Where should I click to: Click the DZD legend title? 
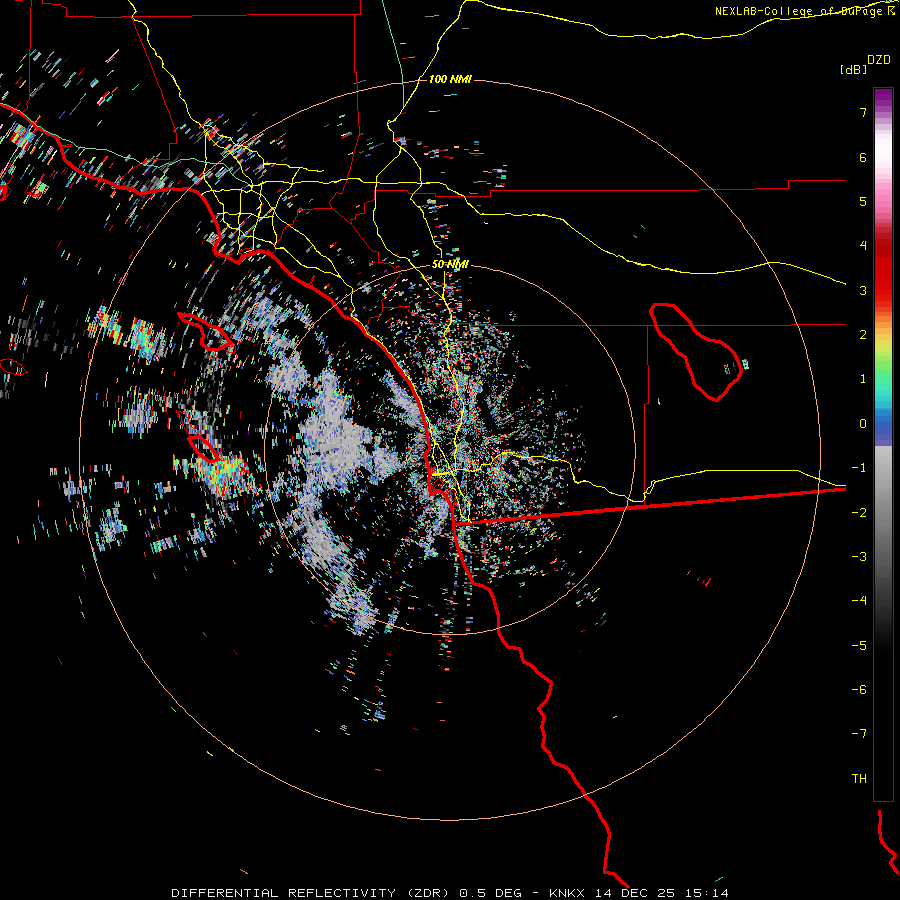(x=879, y=60)
